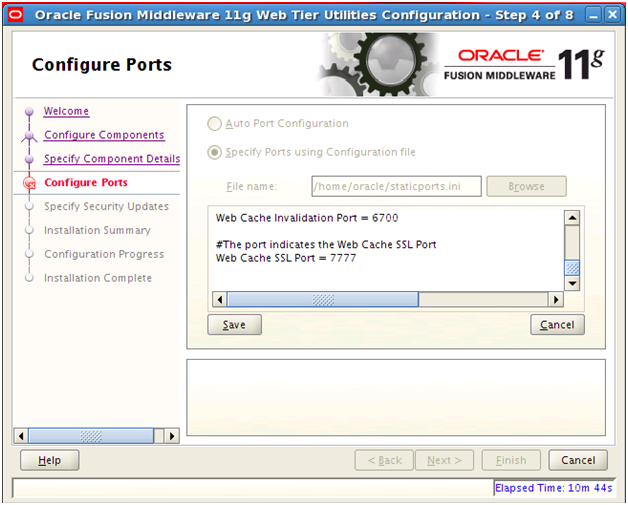Click the Browse button
The height and width of the screenshot is (505, 628).
point(526,186)
